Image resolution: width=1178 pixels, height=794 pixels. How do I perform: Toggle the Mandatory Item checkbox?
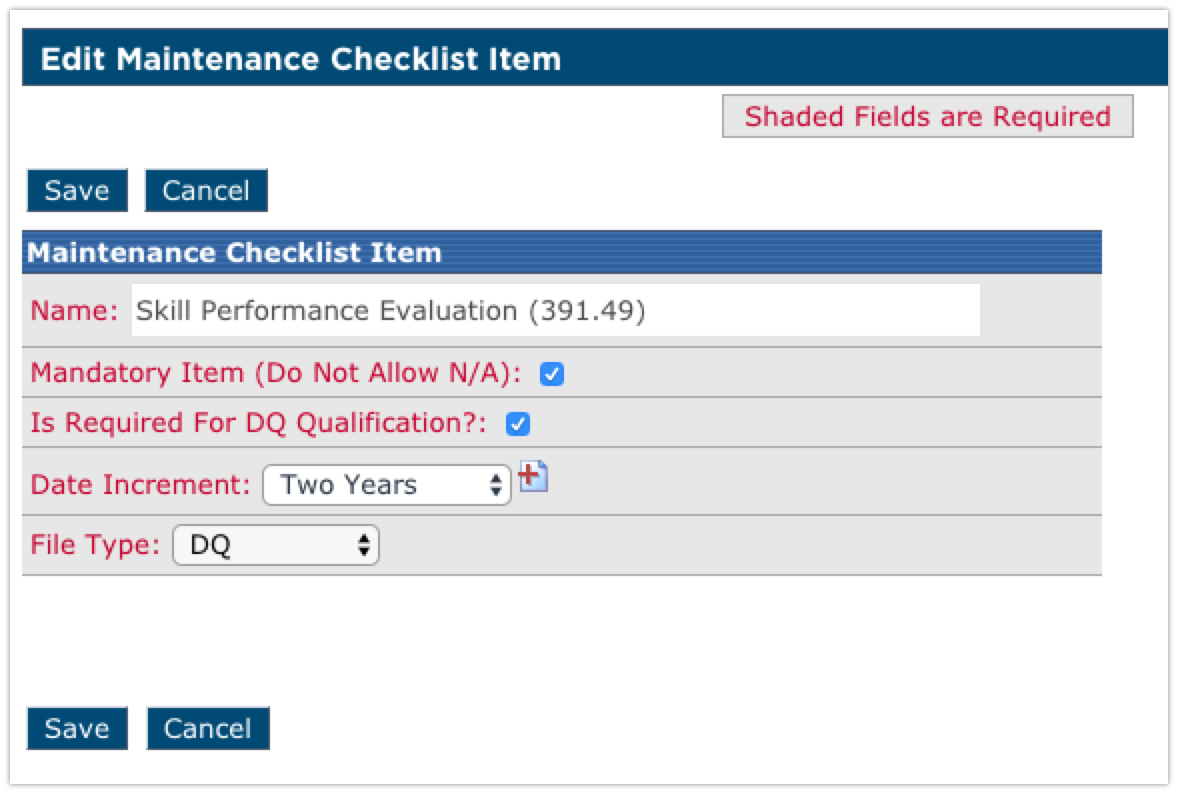pyautogui.click(x=551, y=373)
